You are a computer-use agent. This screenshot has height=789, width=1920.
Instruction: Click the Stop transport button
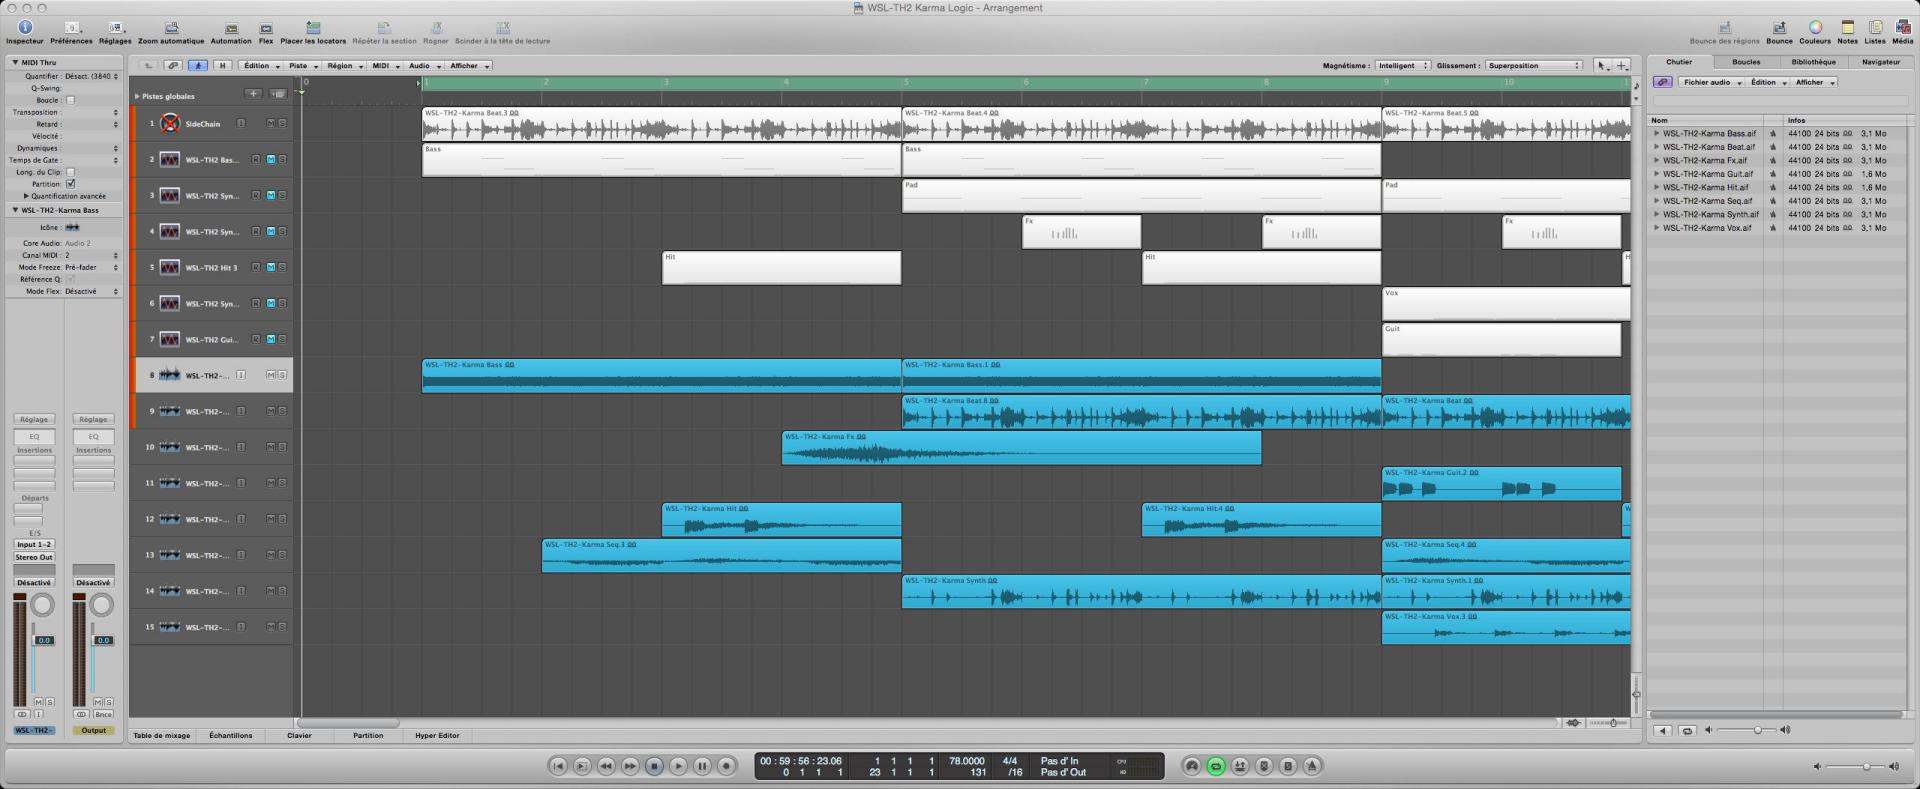(x=654, y=766)
